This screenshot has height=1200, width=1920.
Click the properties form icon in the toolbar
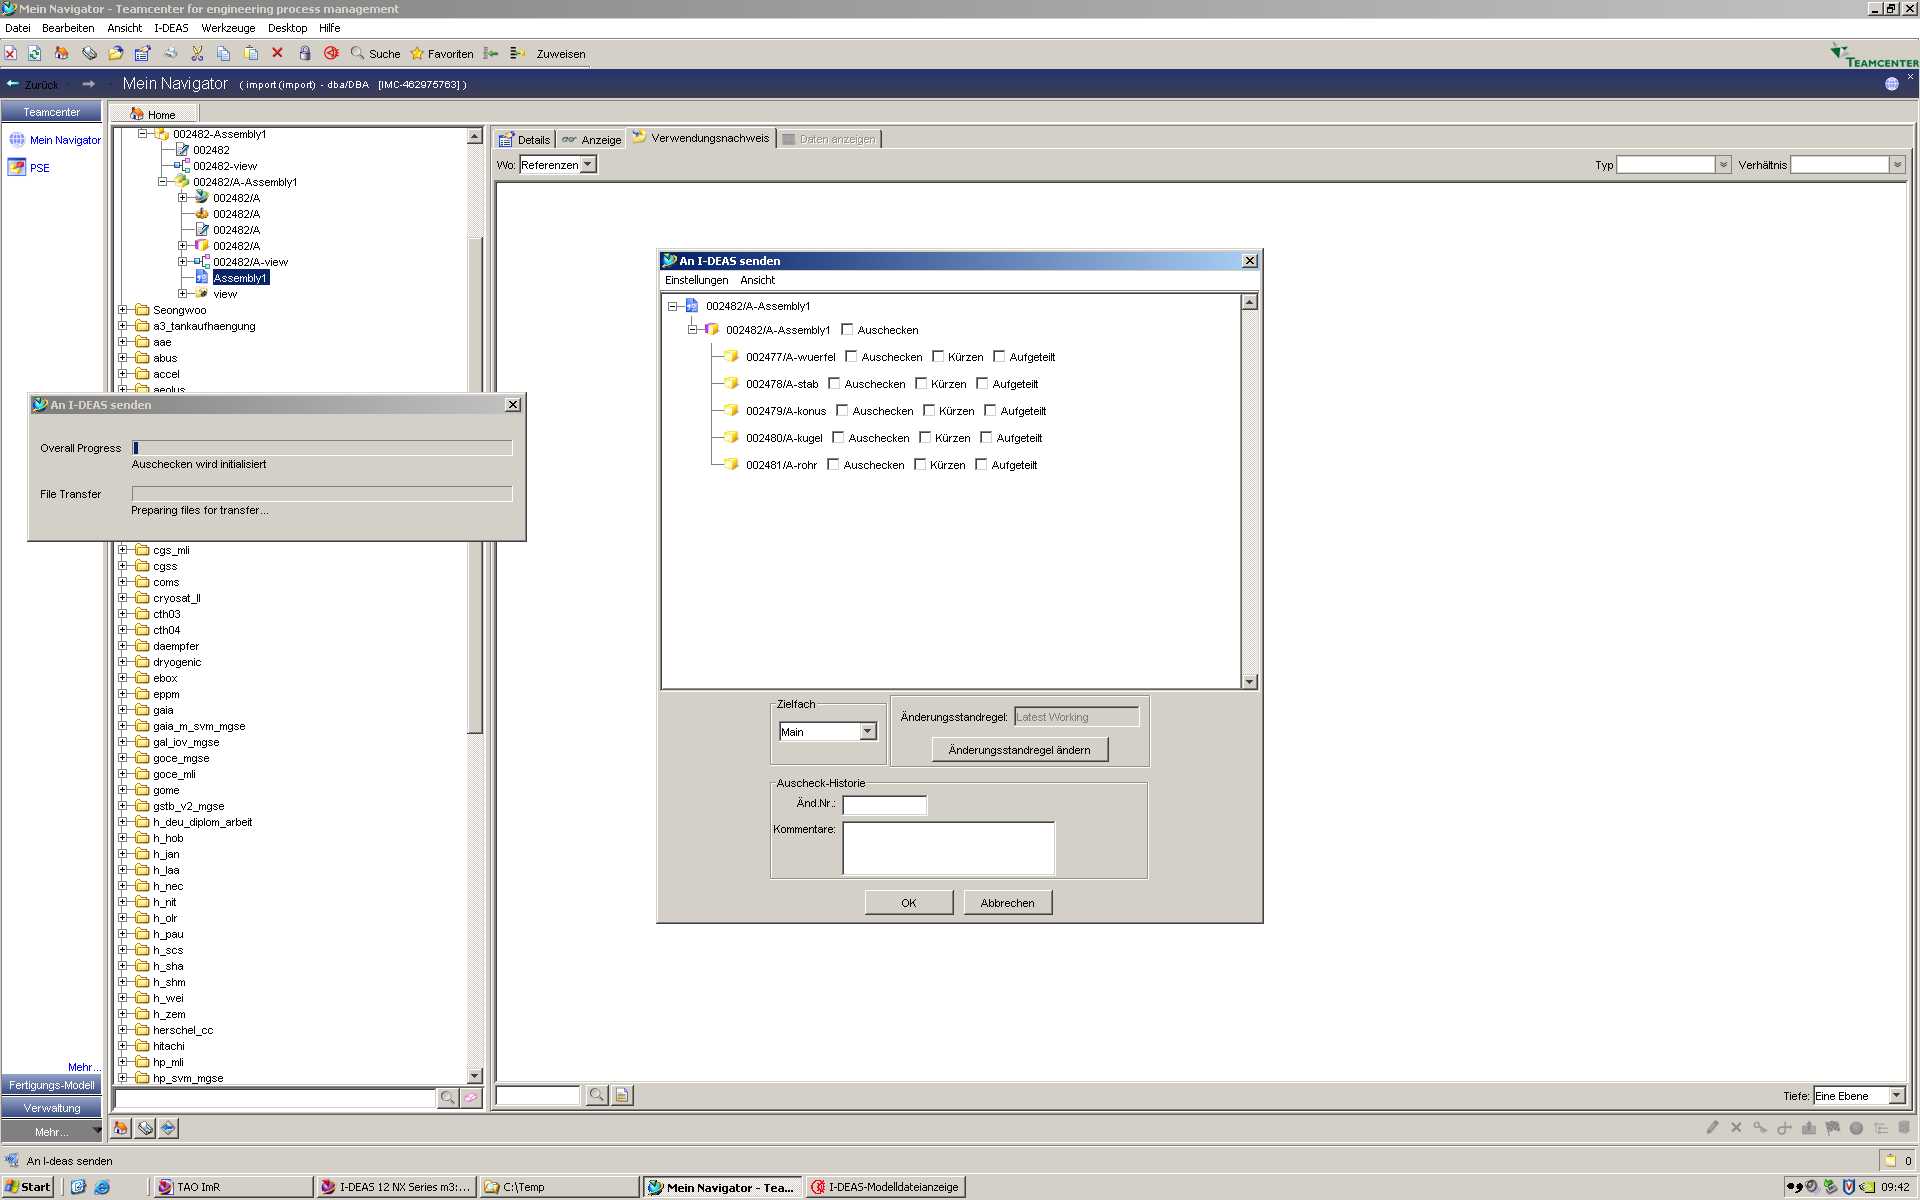(142, 54)
